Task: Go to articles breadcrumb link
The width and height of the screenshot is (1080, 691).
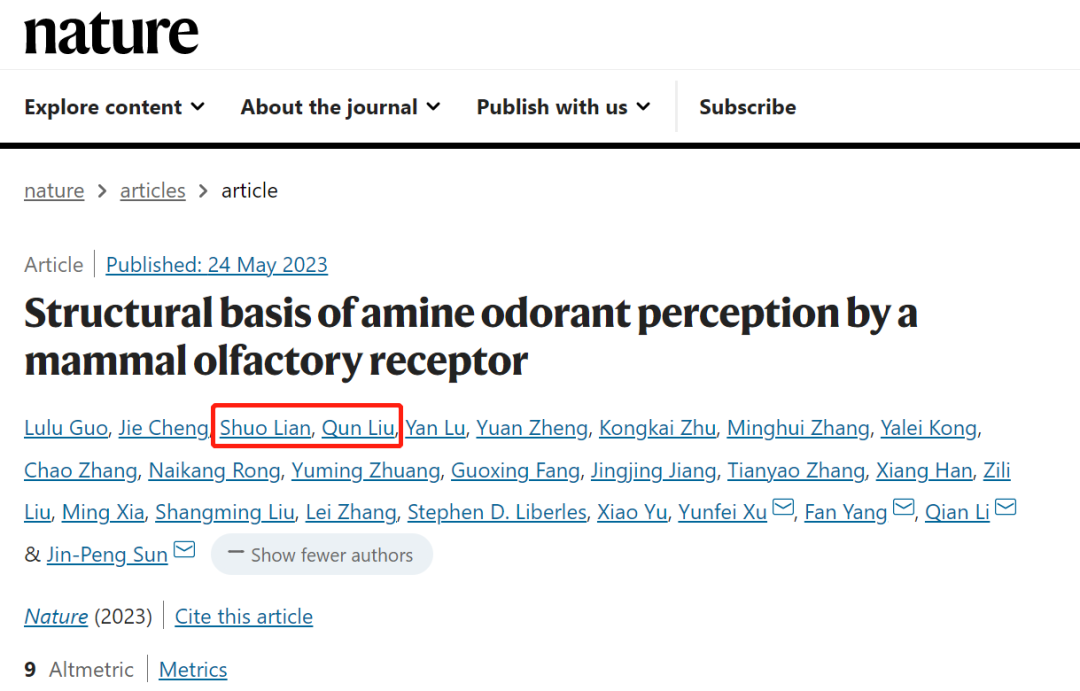Action: tap(152, 191)
